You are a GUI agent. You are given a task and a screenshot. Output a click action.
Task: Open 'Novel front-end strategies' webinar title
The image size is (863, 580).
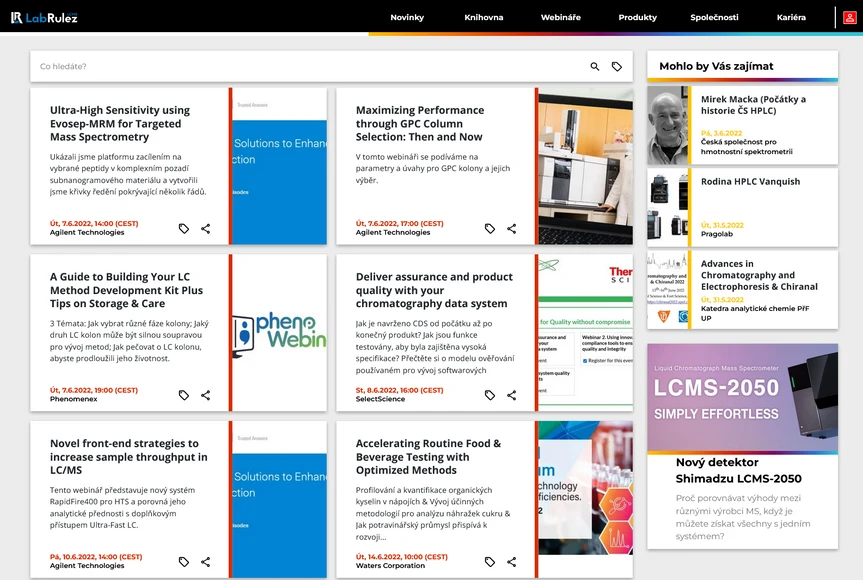click(129, 457)
